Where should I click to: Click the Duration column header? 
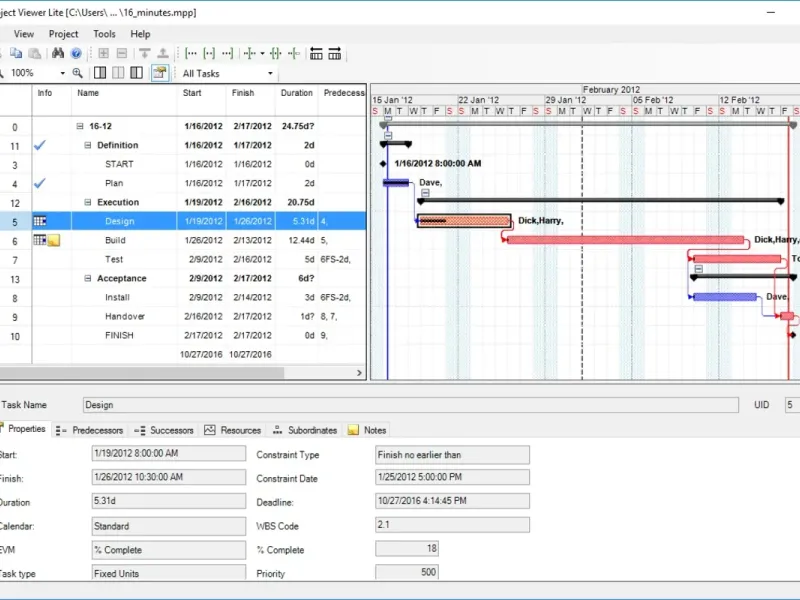point(296,93)
